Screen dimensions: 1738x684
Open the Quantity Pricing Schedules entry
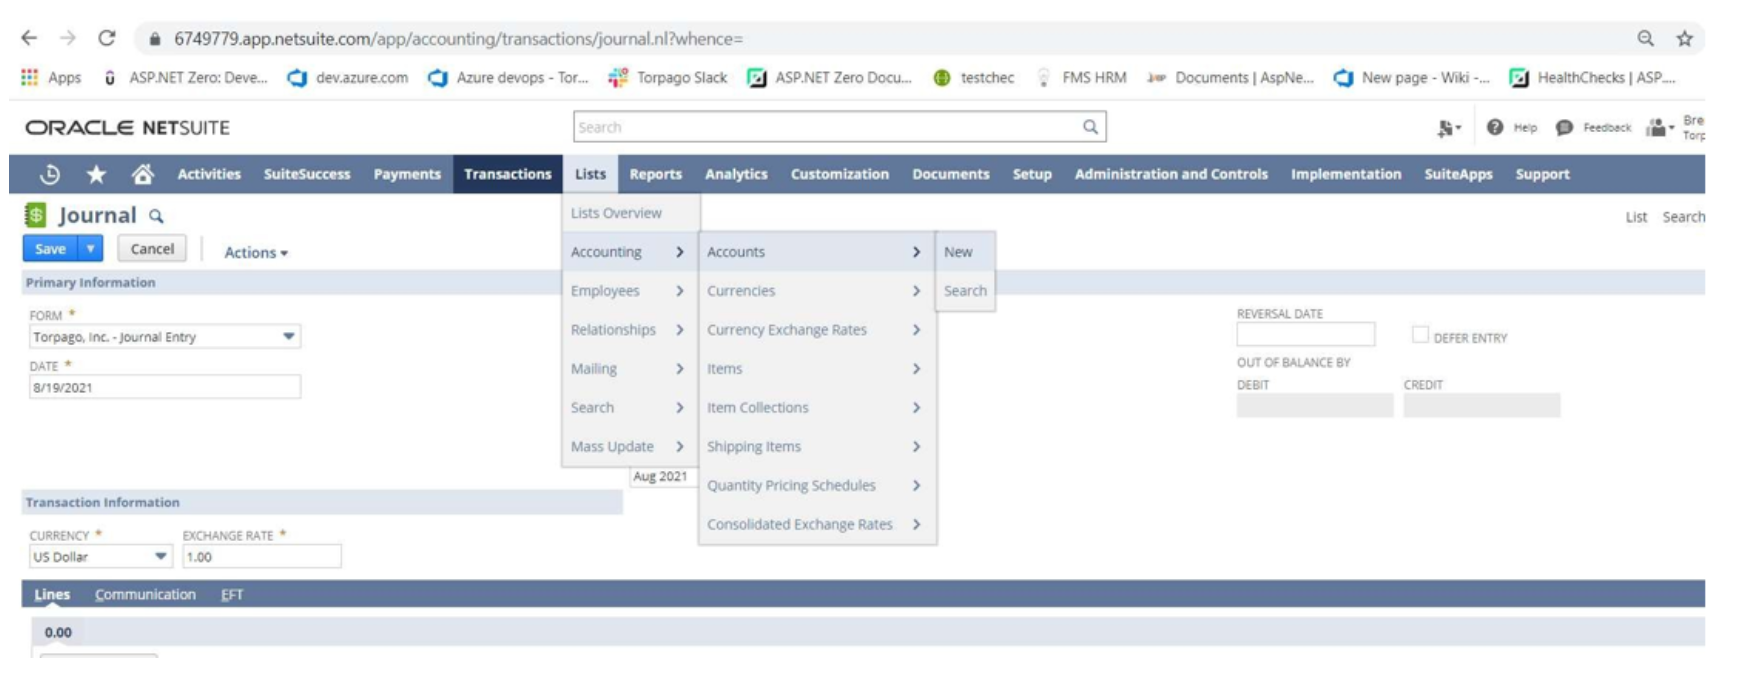tap(816, 485)
